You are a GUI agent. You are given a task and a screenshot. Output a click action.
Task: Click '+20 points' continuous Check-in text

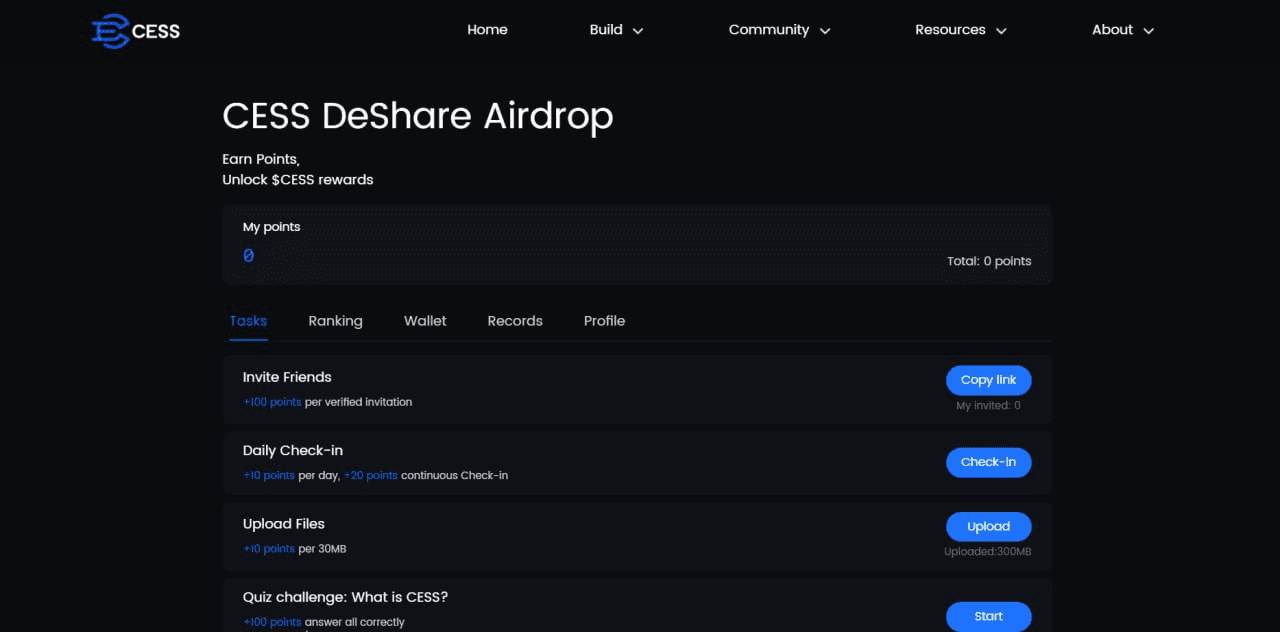(371, 475)
